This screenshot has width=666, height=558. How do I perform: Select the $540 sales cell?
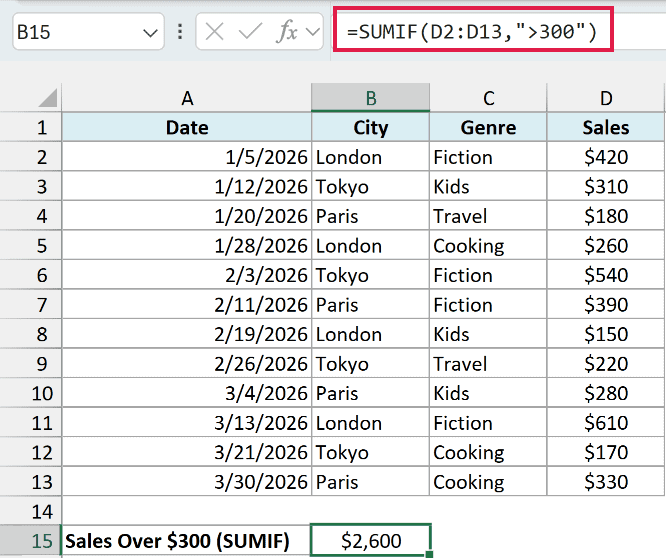tap(606, 275)
